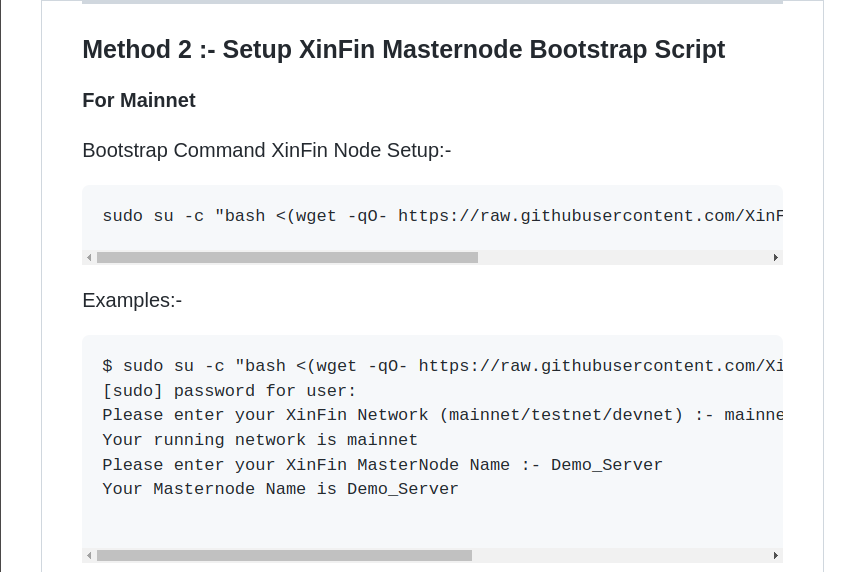Screen dimensions: 863x572
Task: Click "Your running network is mainnet" line
Action: 260,440
